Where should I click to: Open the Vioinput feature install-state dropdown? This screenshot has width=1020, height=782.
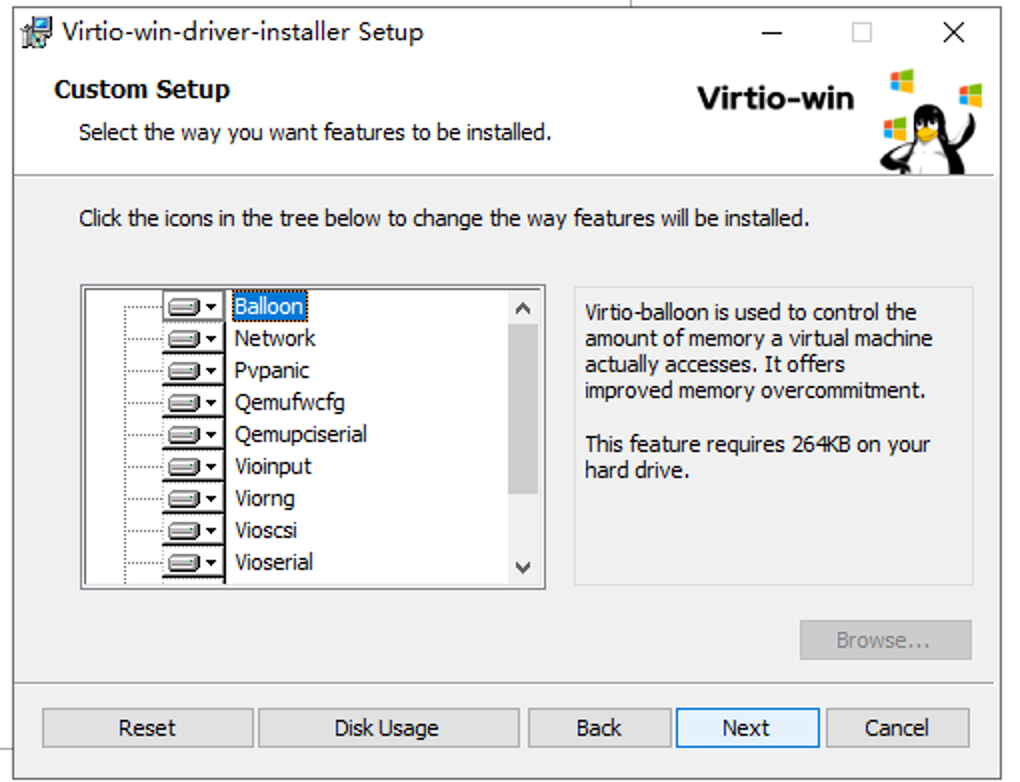(193, 466)
